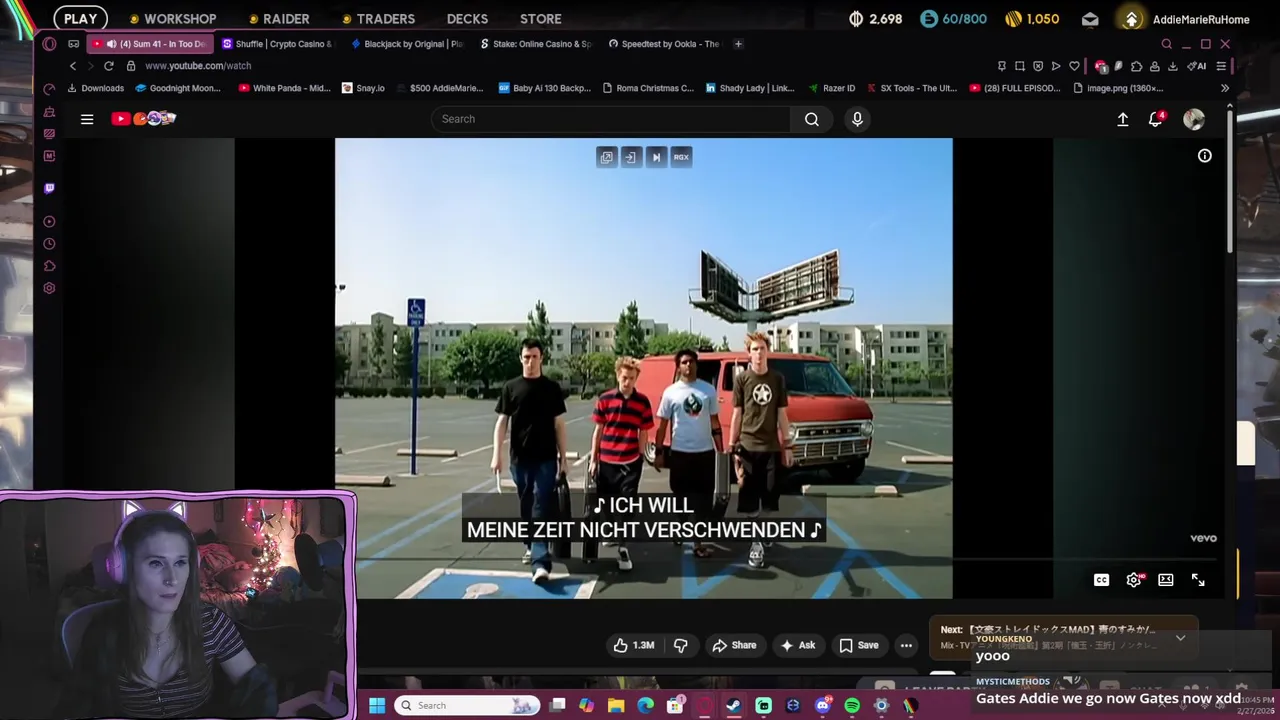Expand the Next video chevron

point(1180,638)
